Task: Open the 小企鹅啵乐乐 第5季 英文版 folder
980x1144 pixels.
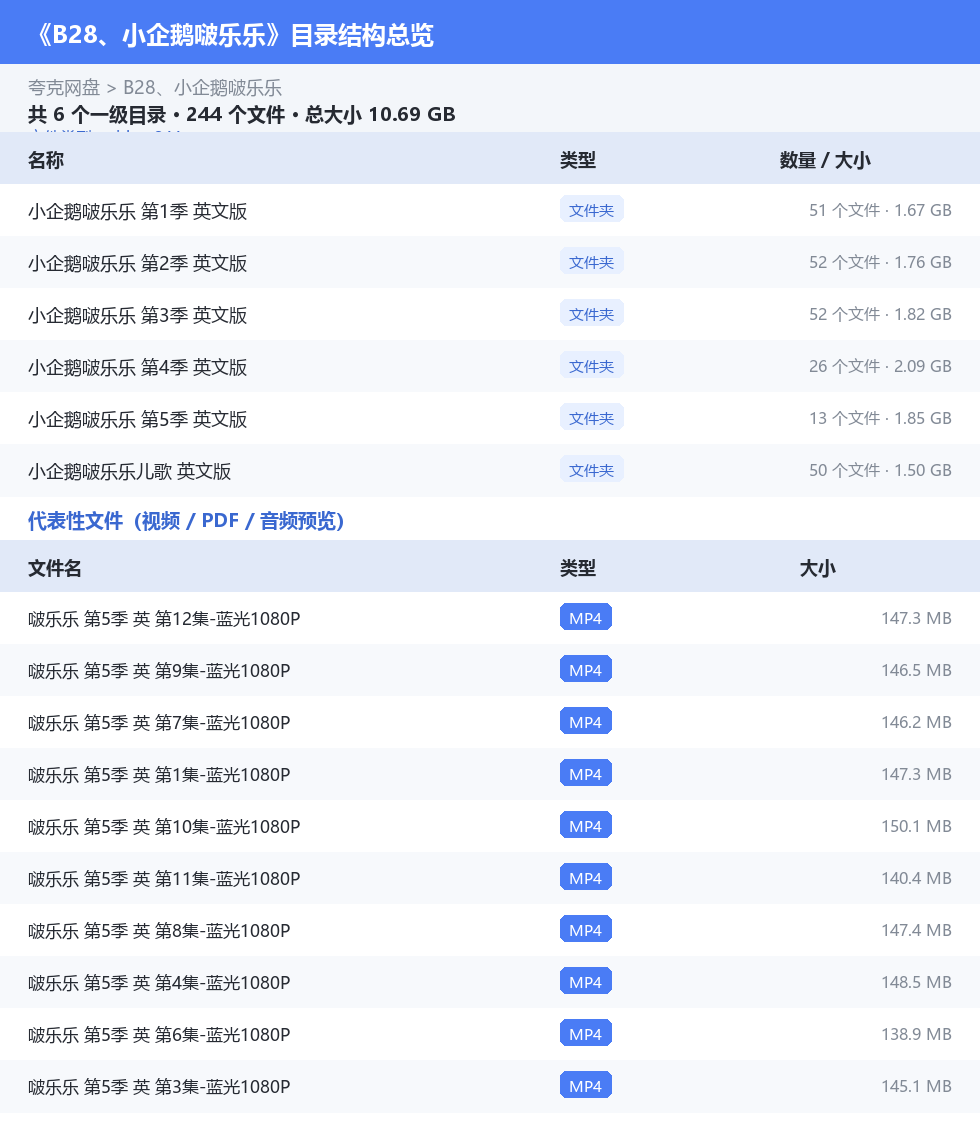Action: tap(137, 419)
